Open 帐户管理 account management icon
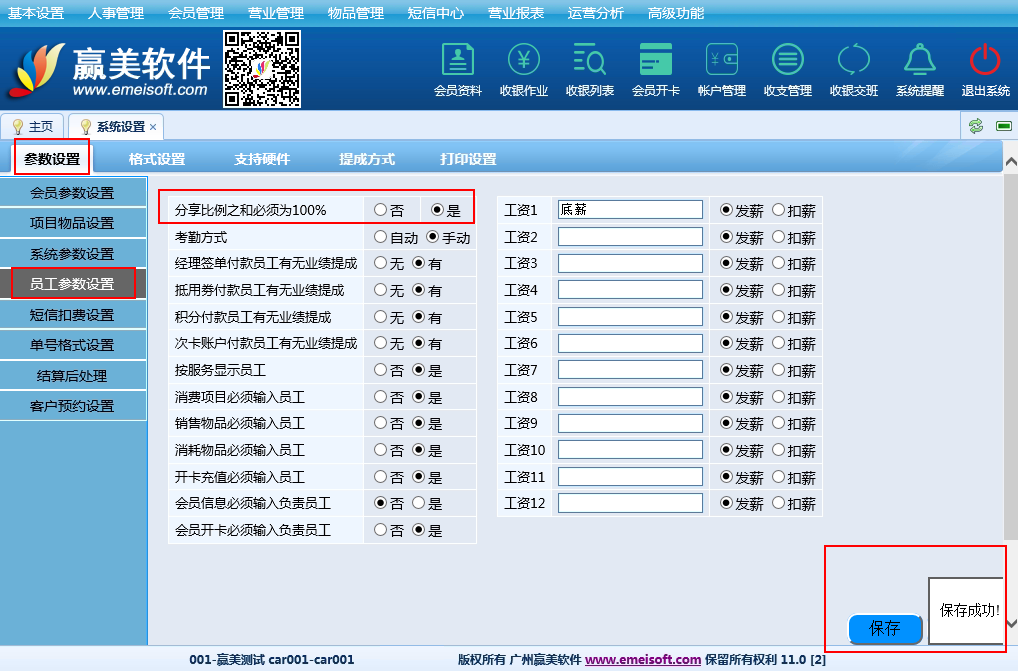Viewport: 1018px width, 671px height. point(722,60)
